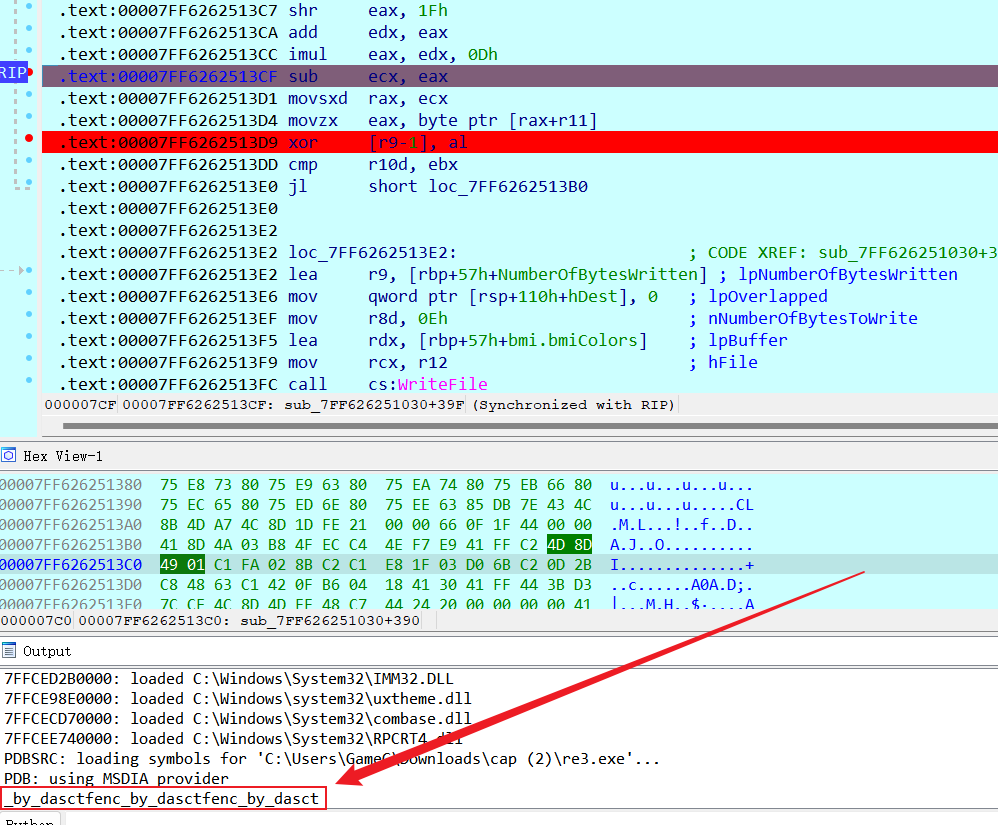Set breakpoint dot beside call cs:WriteFile

point(29,380)
